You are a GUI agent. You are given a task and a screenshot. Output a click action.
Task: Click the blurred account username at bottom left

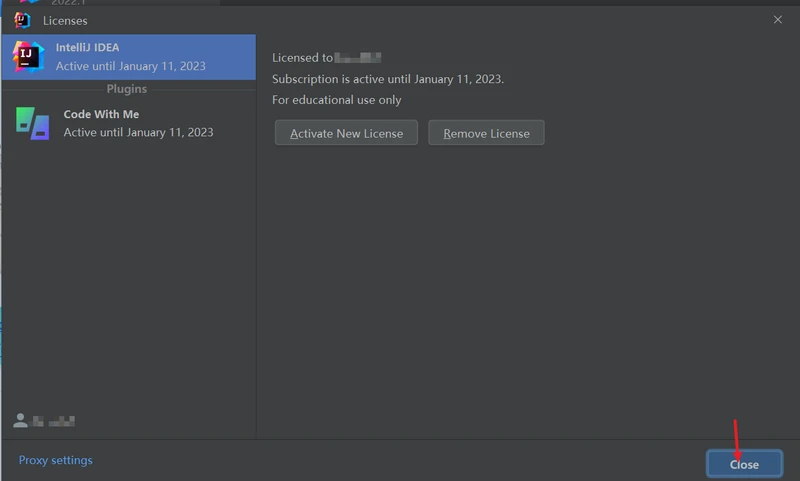53,421
